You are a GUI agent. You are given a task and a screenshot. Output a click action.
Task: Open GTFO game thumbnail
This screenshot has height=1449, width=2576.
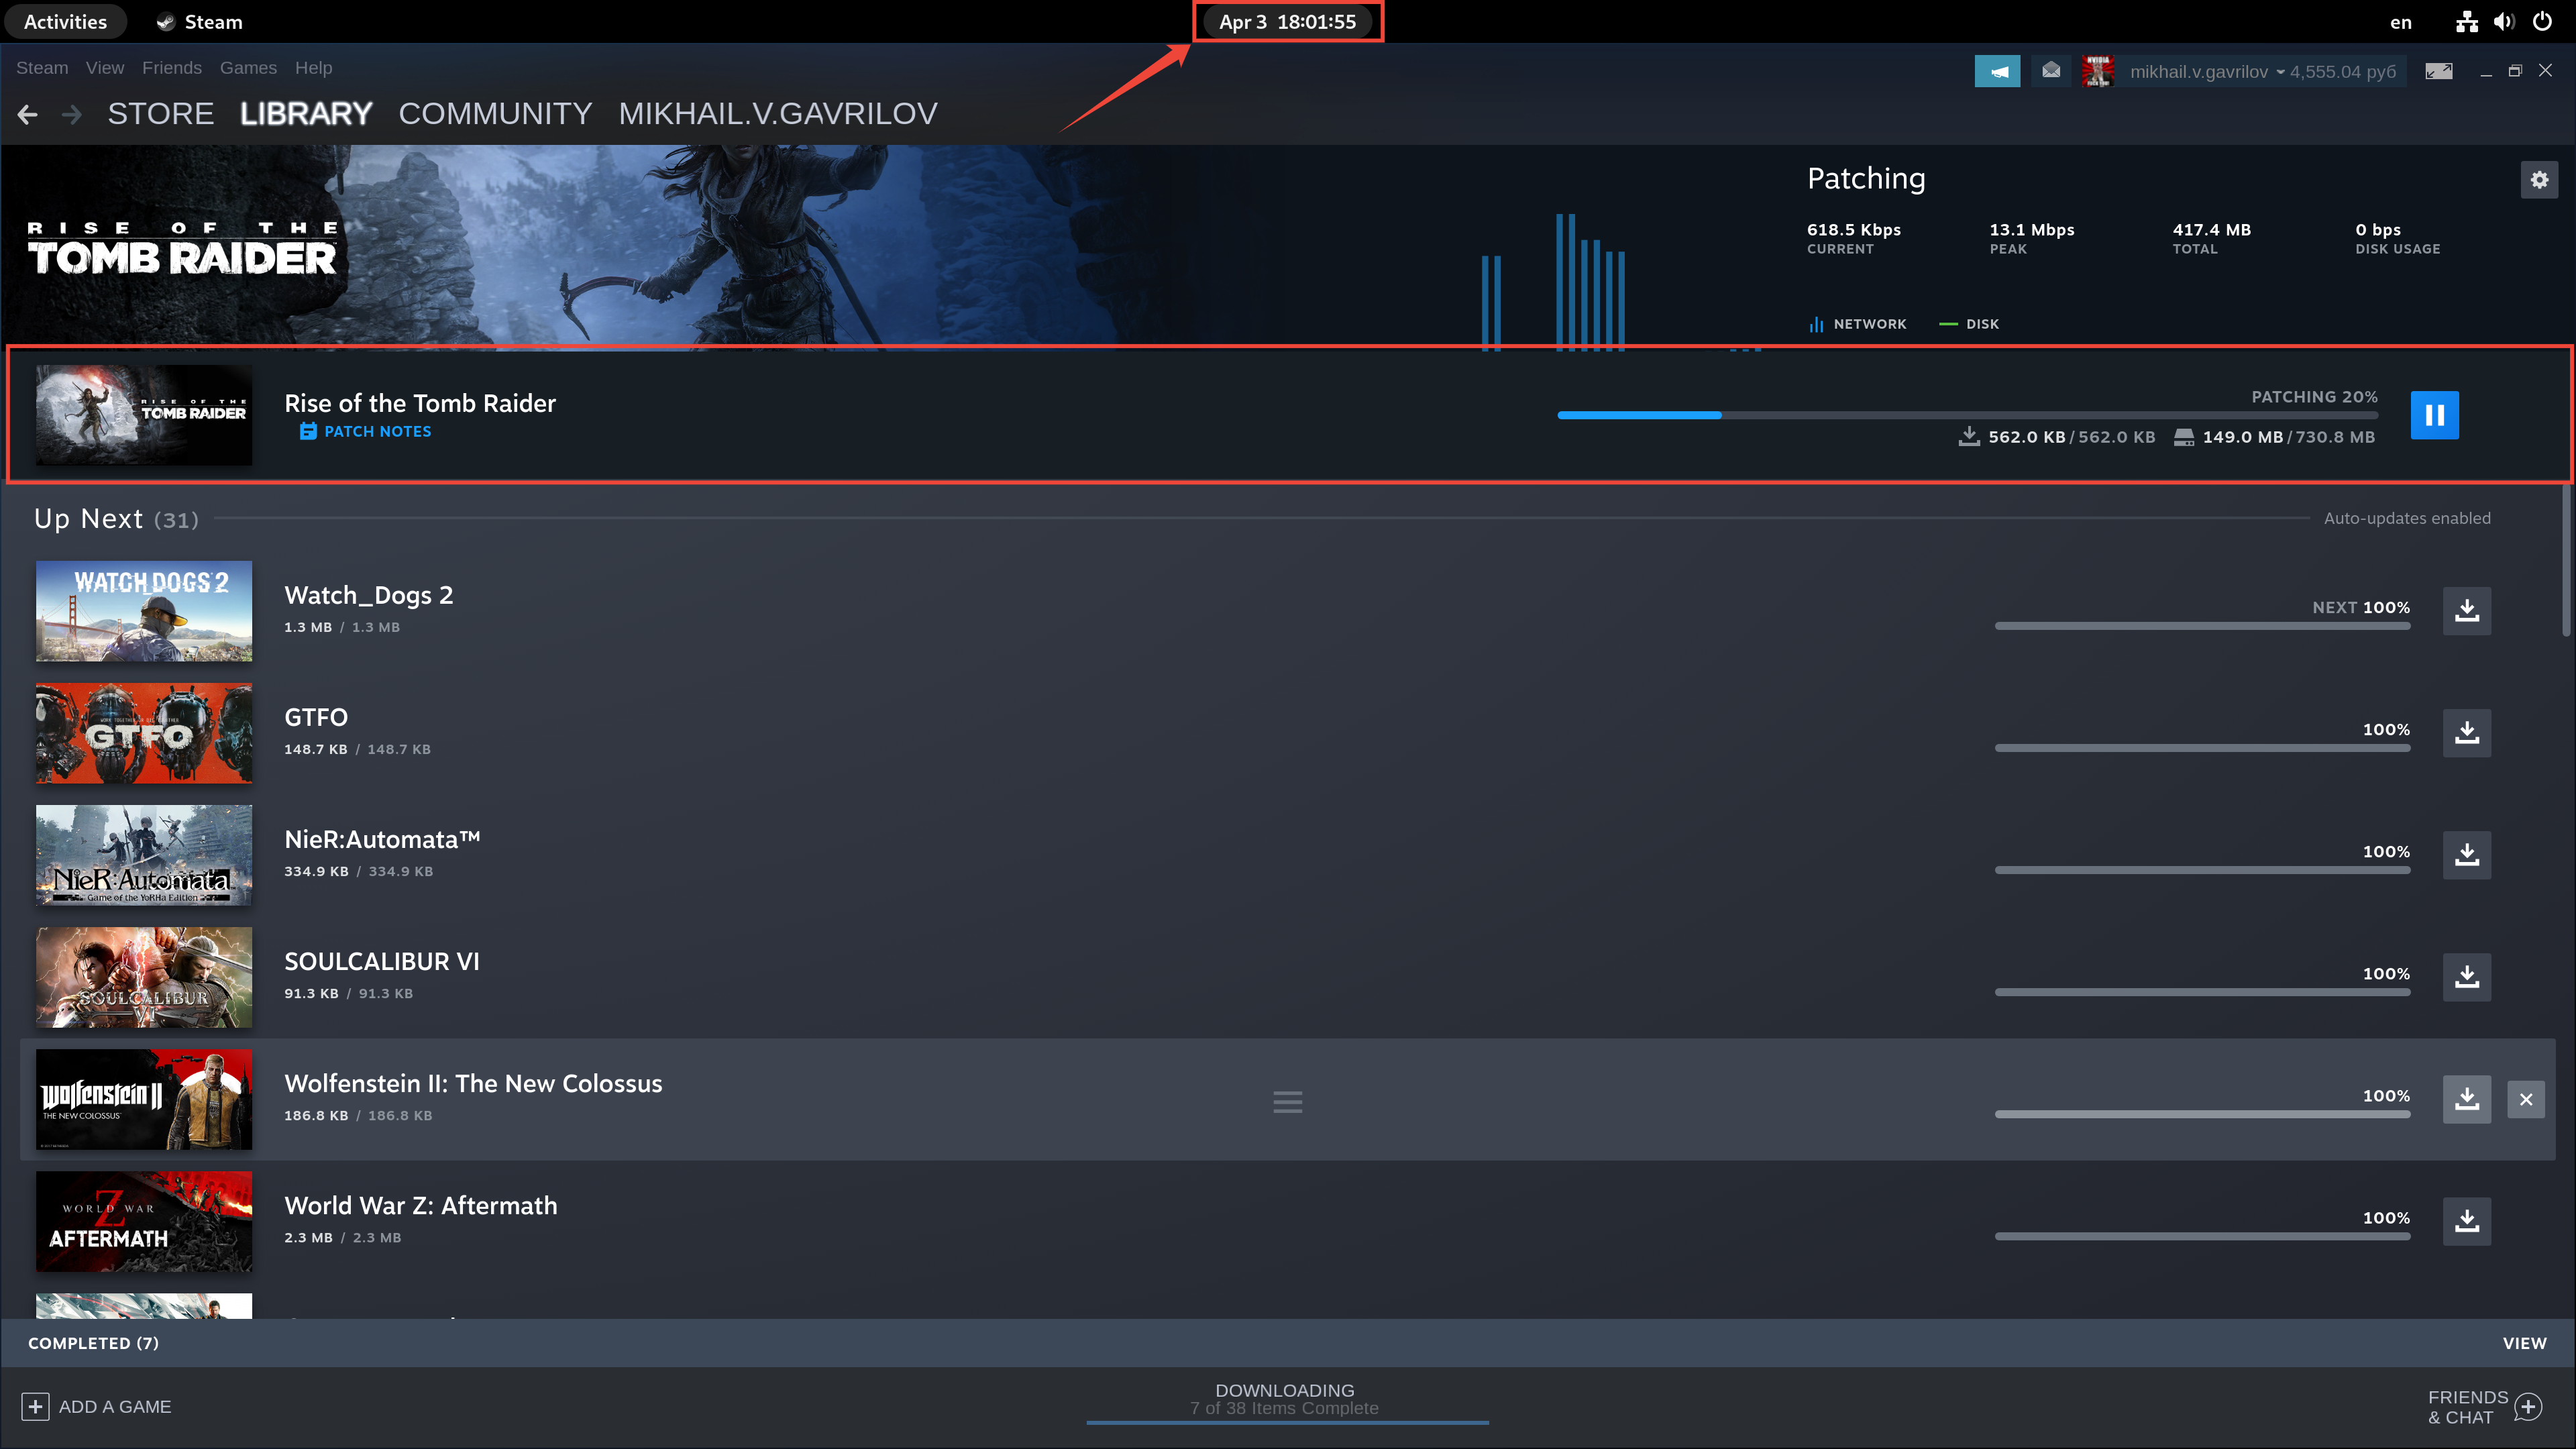pos(144,733)
